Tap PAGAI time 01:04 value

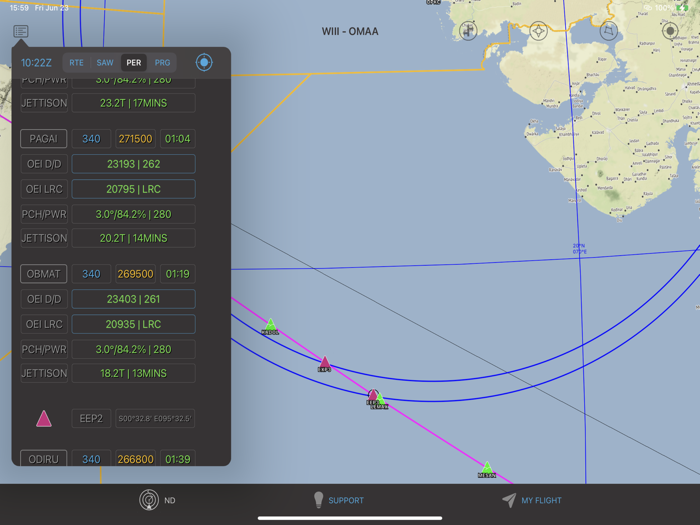pos(178,139)
